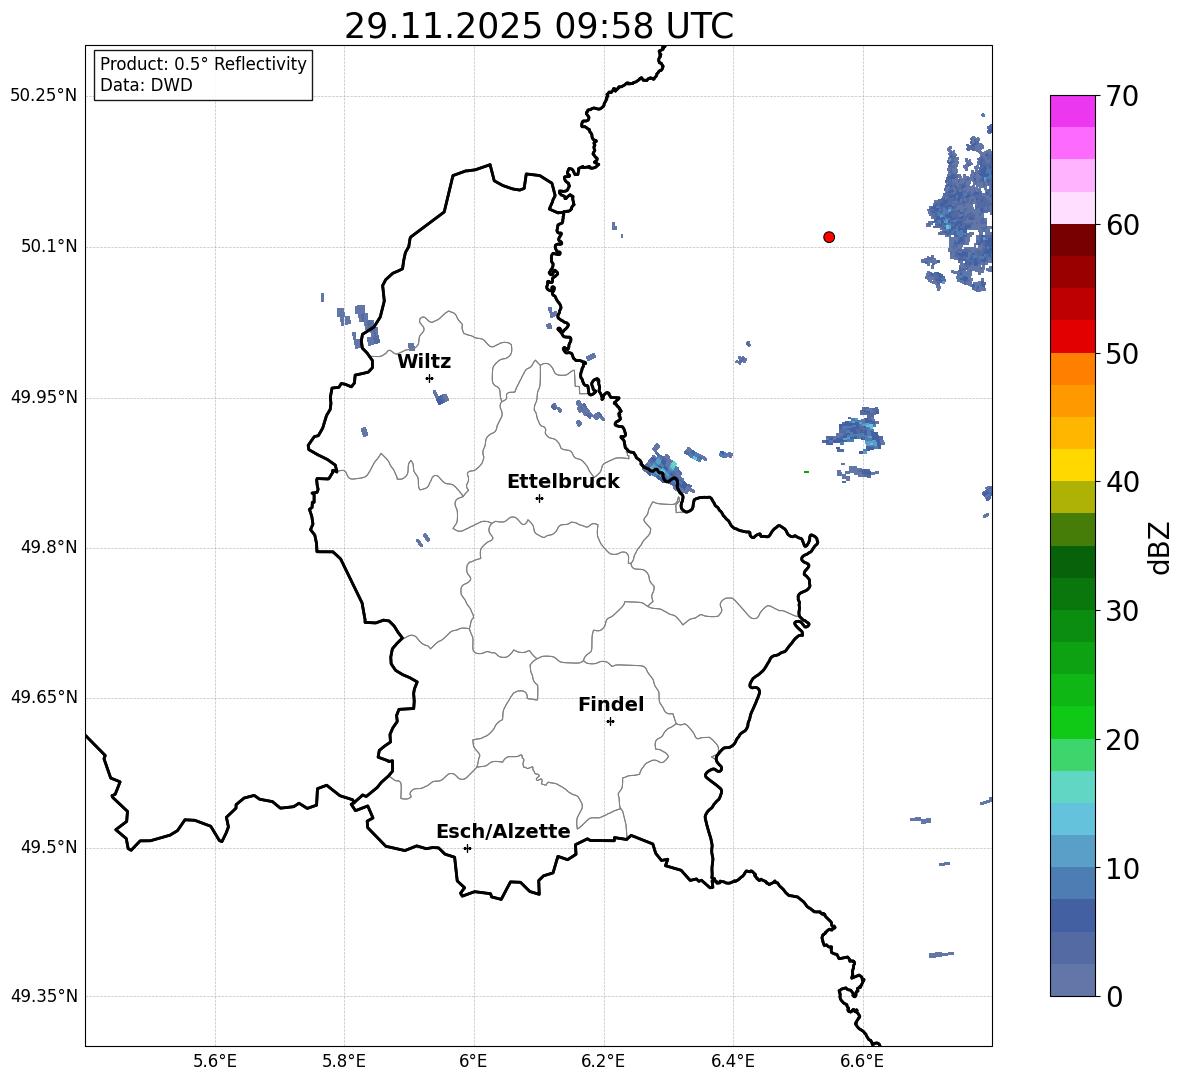Click the yellow colorbar segment just above 40
The height and width of the screenshot is (1081, 1184).
1073,465
